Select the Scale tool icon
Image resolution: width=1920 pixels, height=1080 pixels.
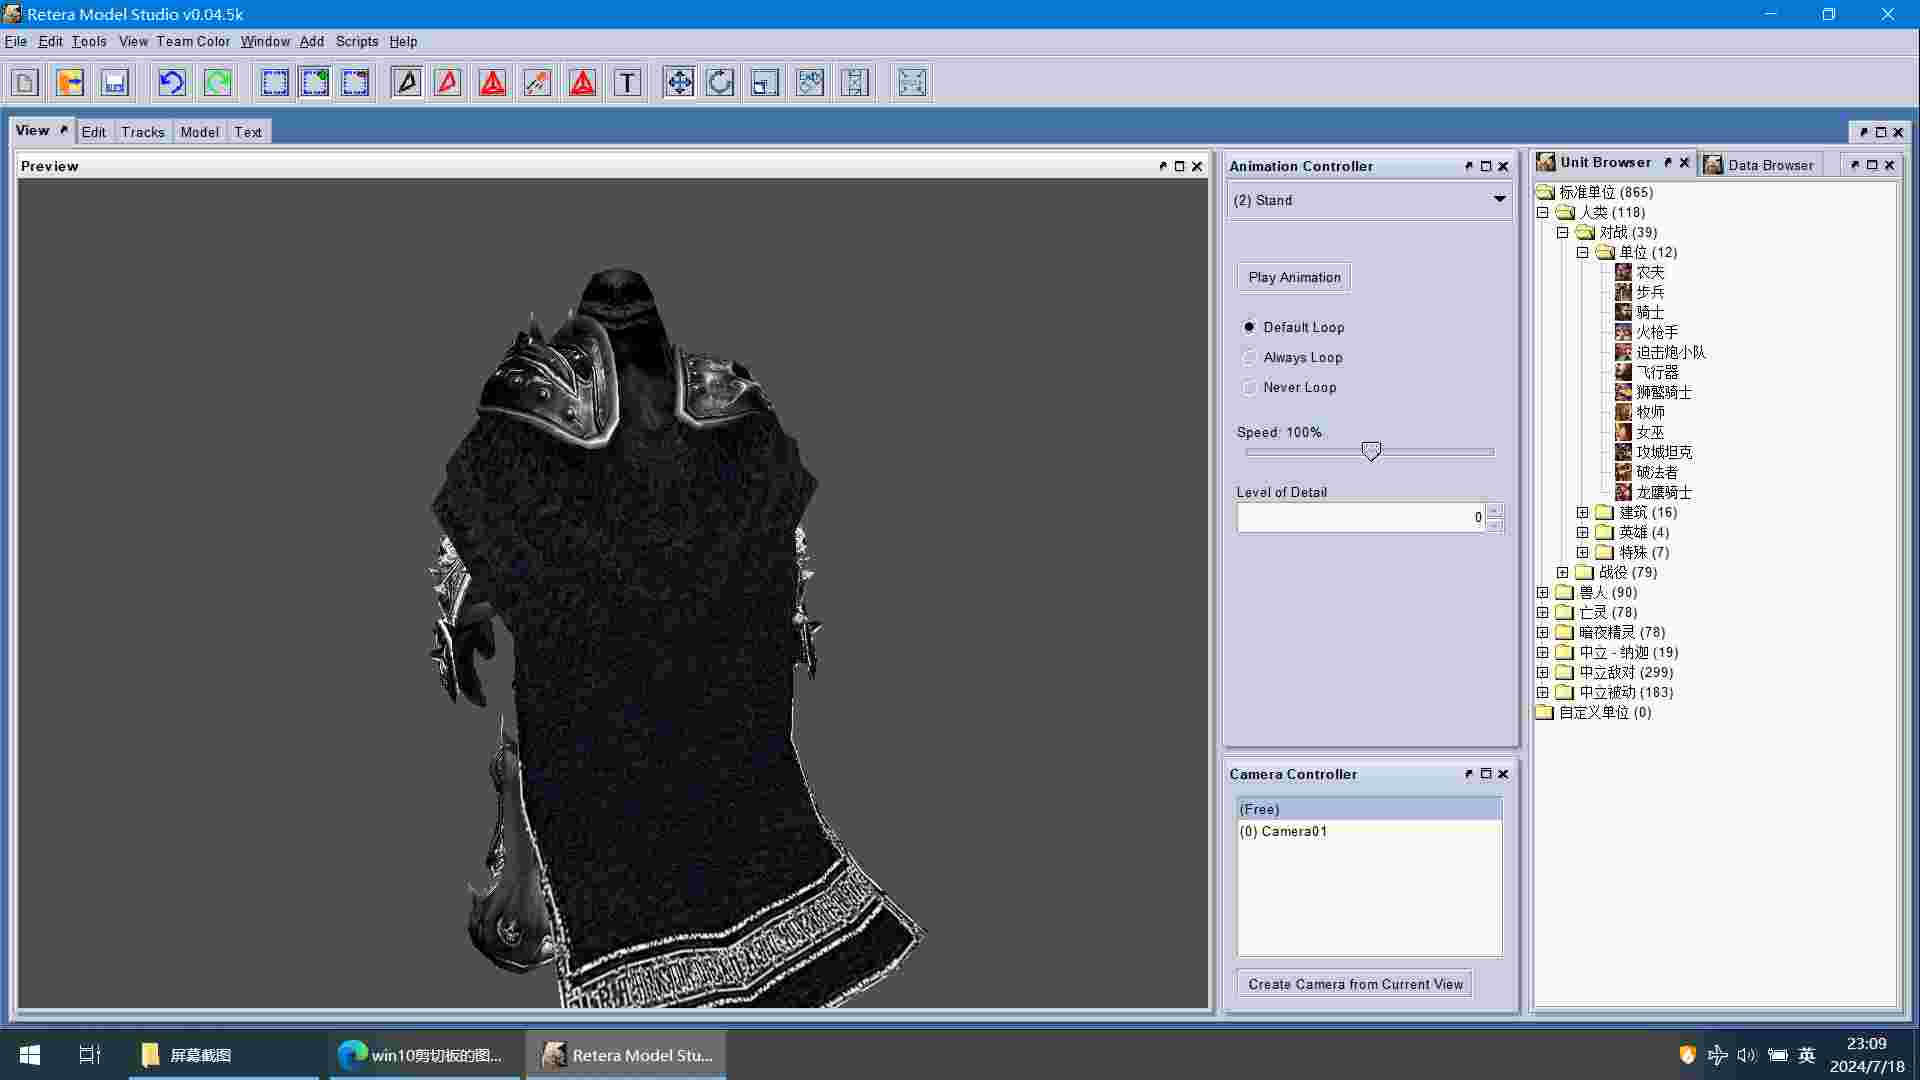[765, 82]
